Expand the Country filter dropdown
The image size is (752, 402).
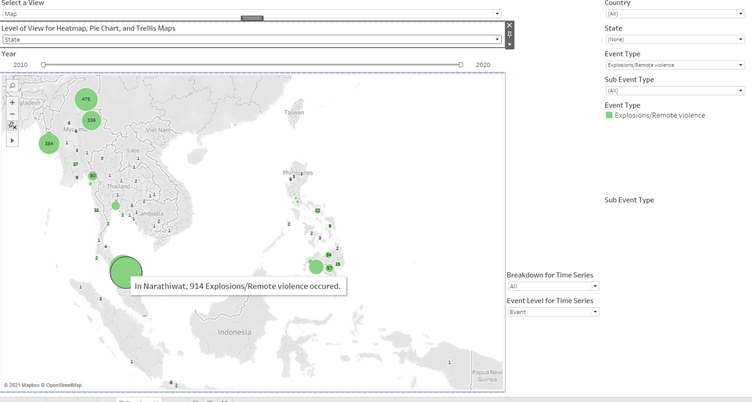point(674,14)
